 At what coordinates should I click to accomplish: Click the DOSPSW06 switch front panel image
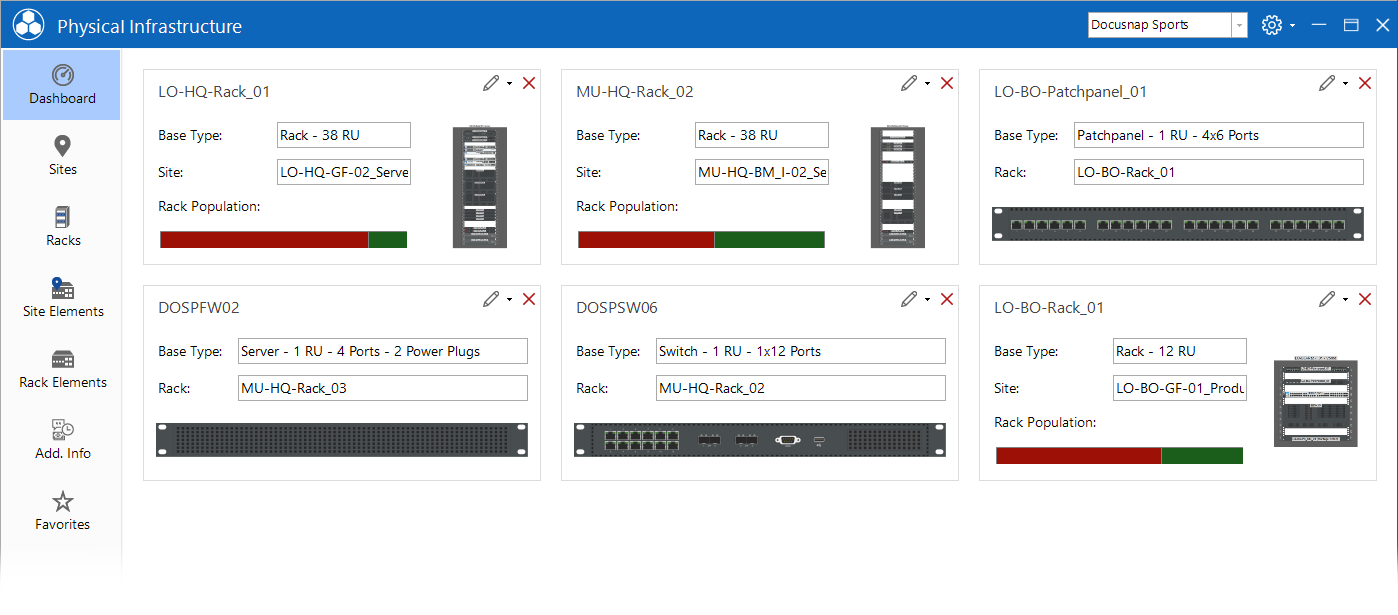tap(760, 440)
